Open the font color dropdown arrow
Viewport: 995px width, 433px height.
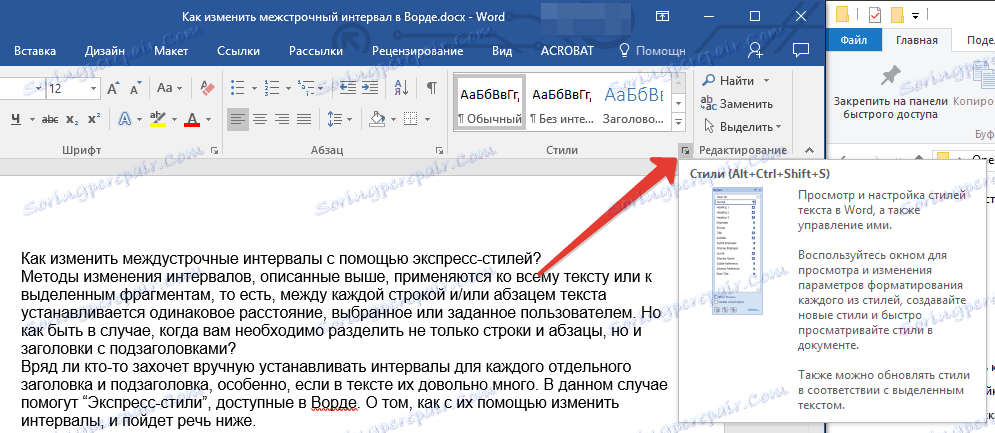coord(209,119)
